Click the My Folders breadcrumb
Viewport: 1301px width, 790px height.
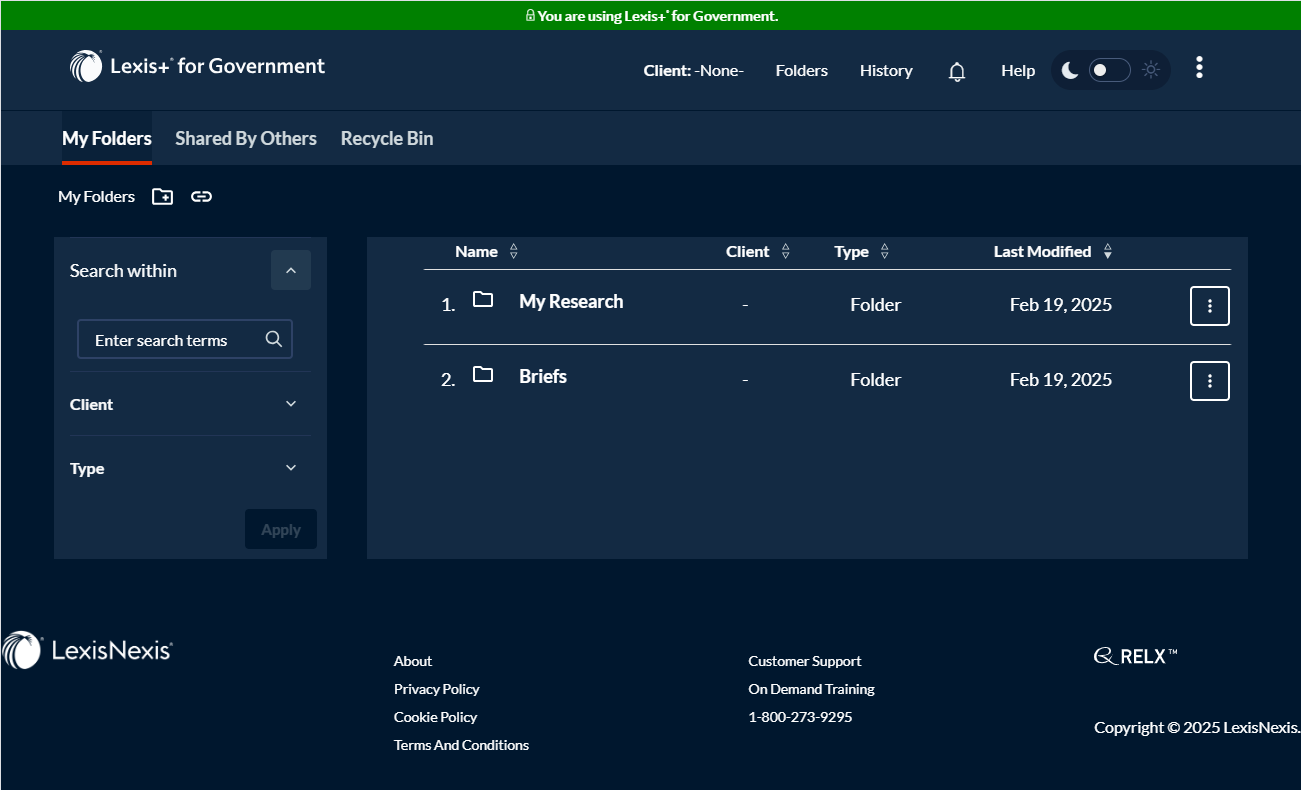[x=96, y=197]
